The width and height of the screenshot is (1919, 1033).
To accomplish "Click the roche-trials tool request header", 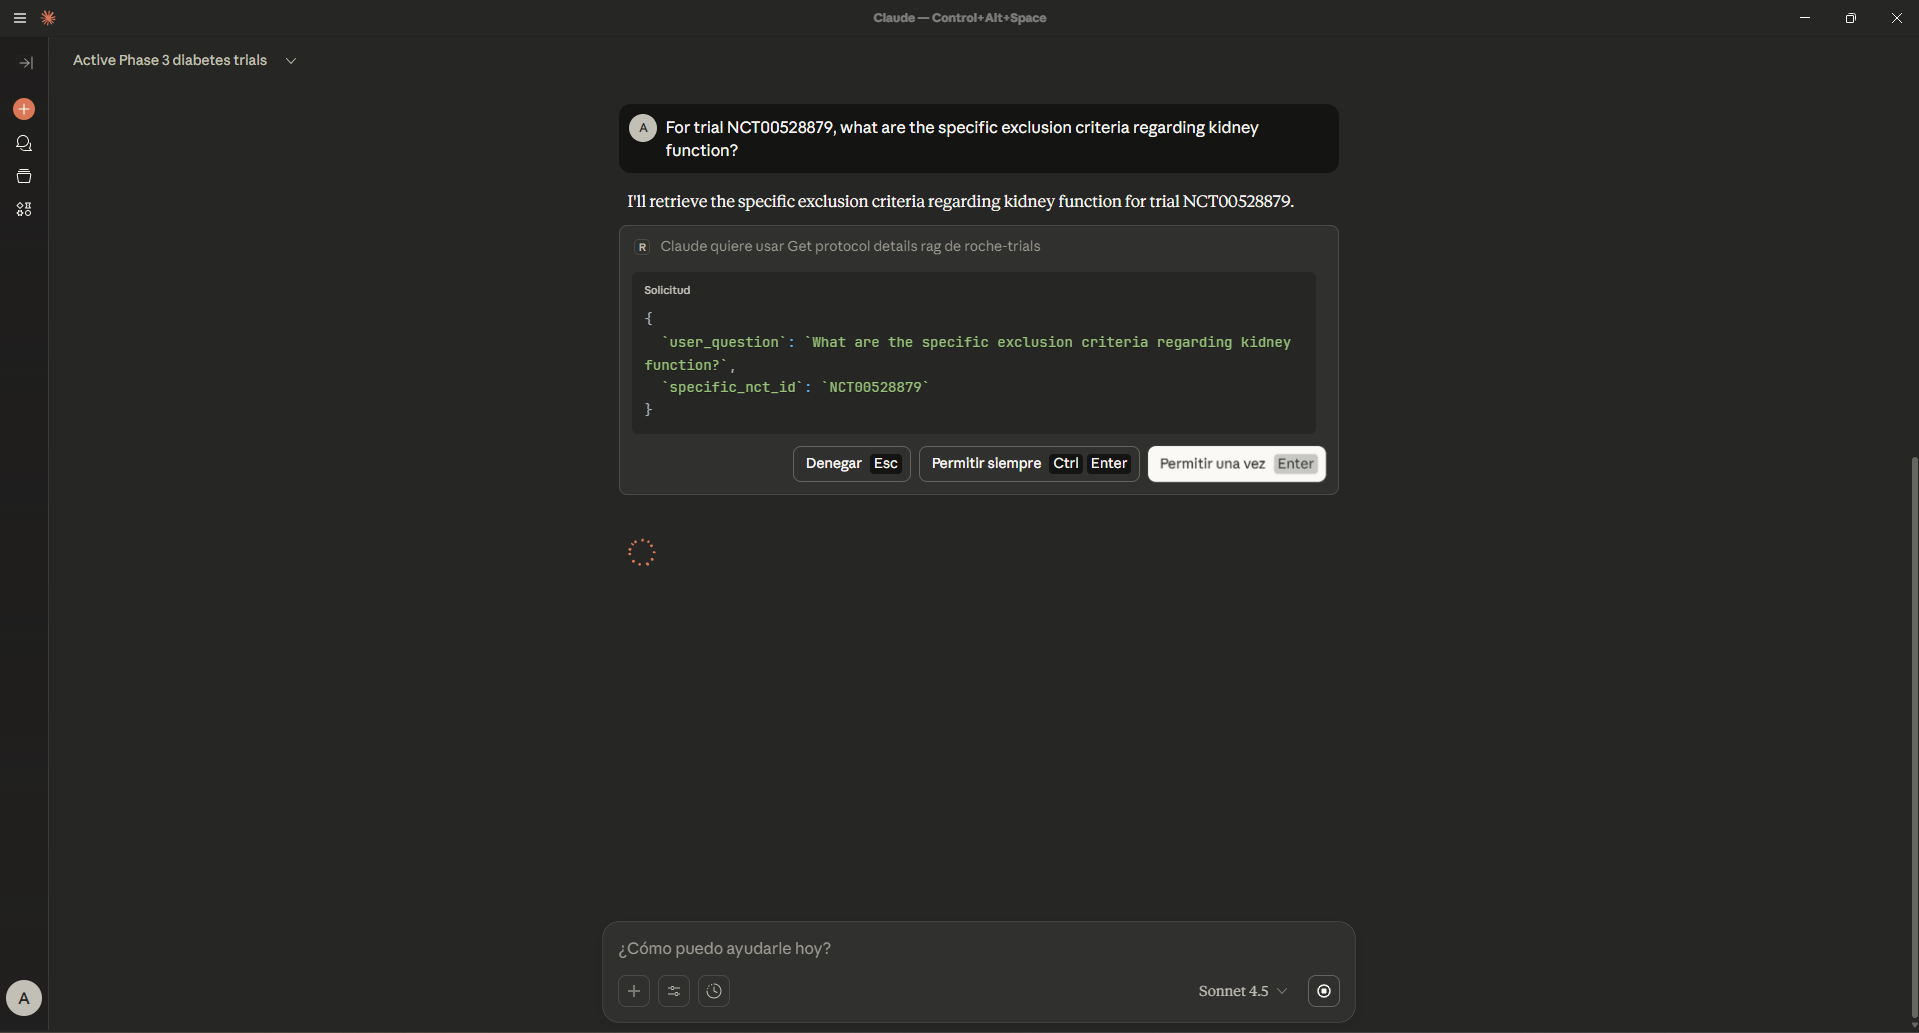I will click(x=849, y=247).
